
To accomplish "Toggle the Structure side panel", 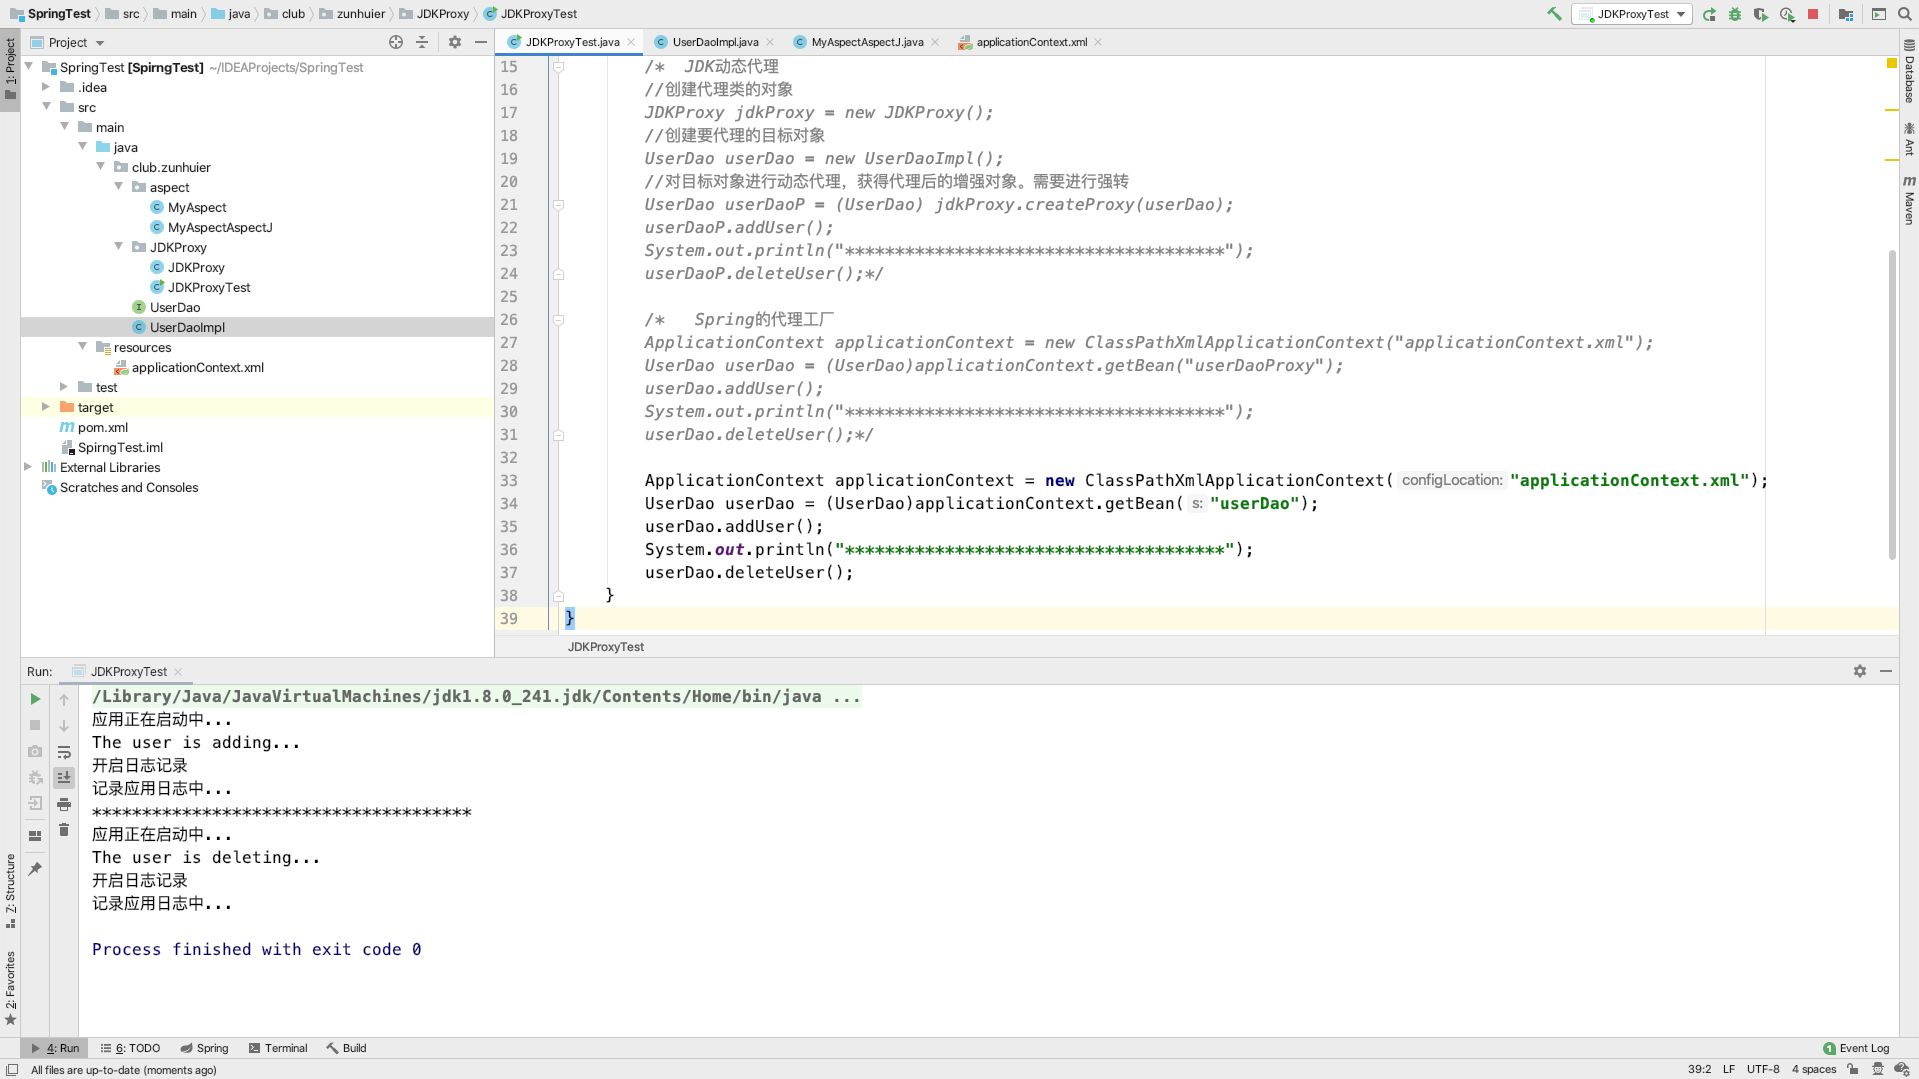I will coord(10,889).
